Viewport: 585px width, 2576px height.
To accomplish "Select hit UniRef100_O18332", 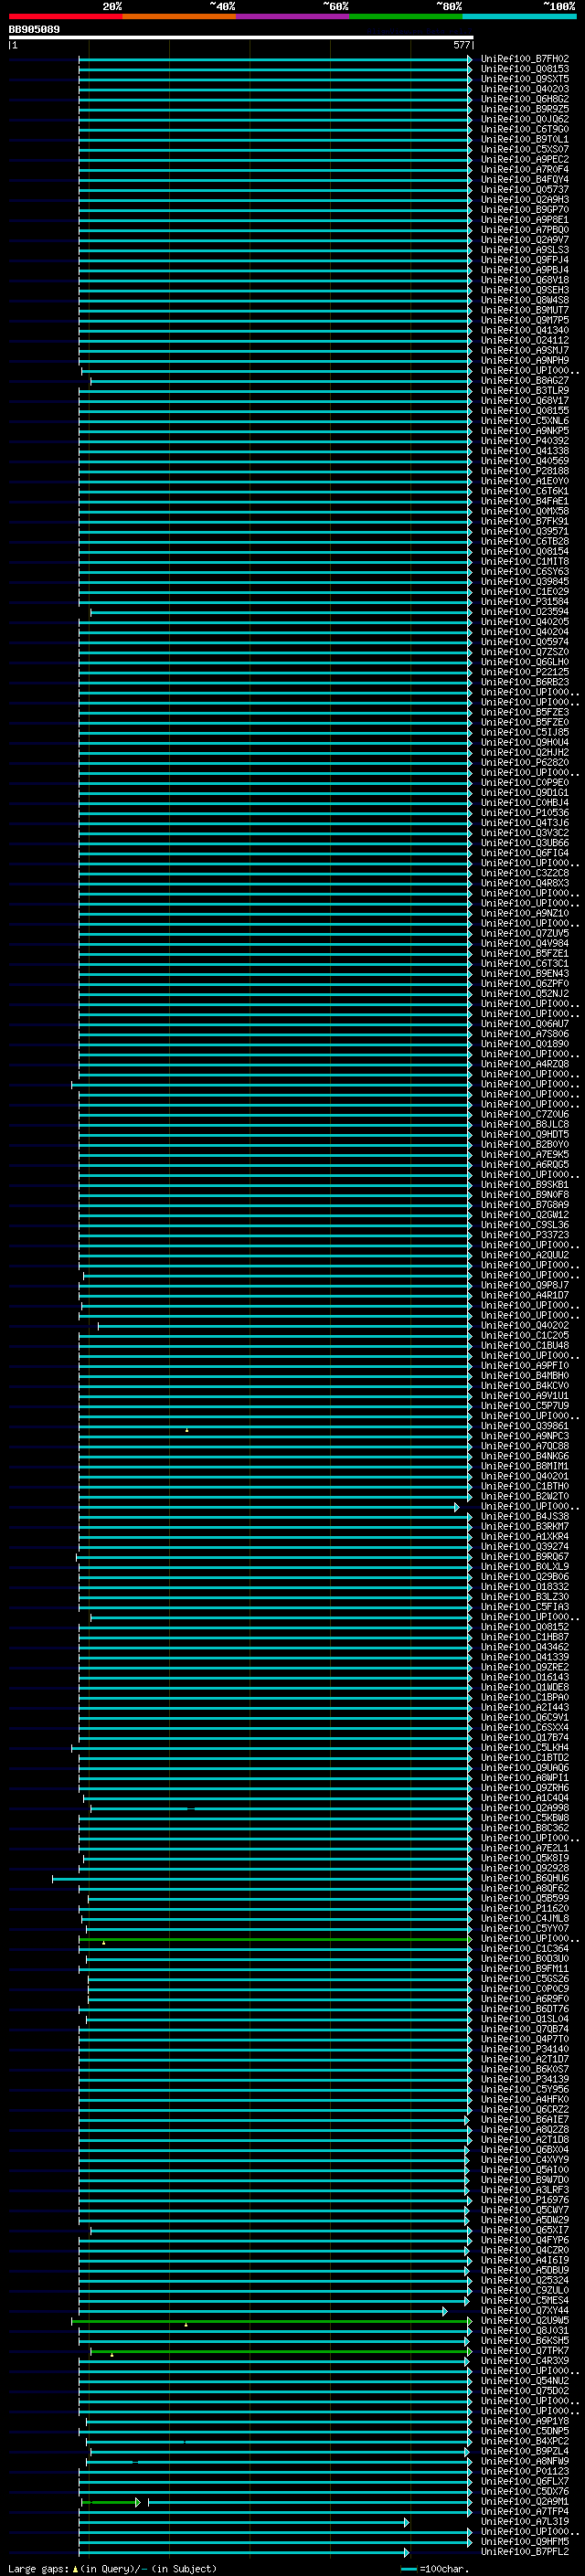I will click(x=524, y=1586).
